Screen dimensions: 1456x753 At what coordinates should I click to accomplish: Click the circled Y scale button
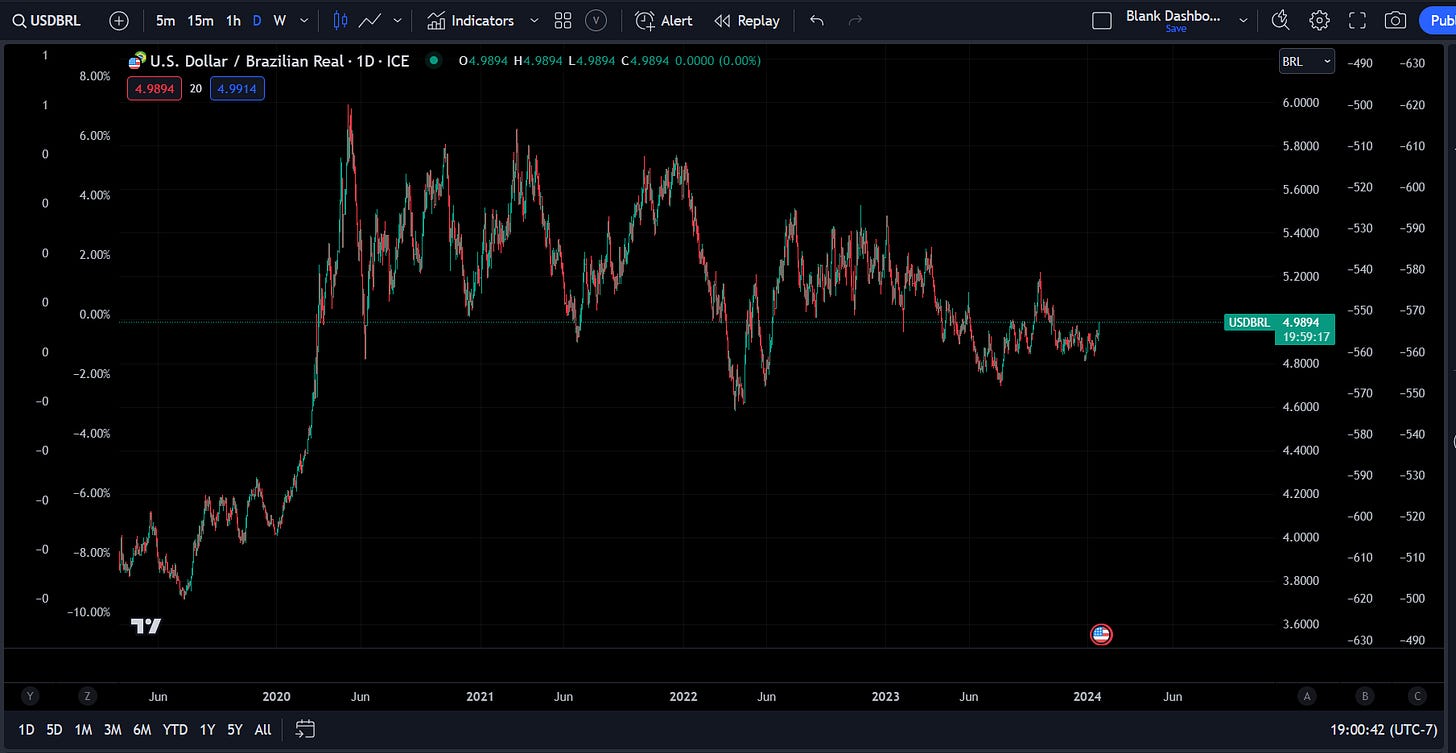31,696
